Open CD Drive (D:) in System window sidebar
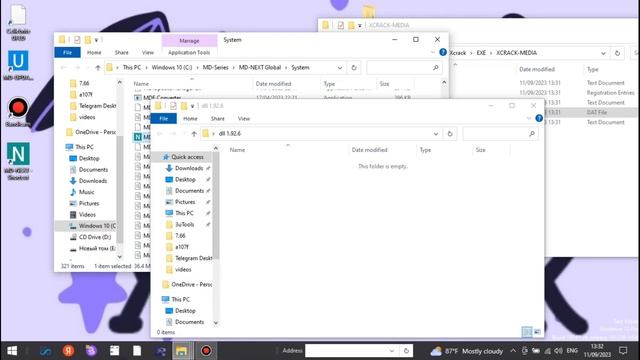Image resolution: width=640 pixels, height=360 pixels. point(91,237)
